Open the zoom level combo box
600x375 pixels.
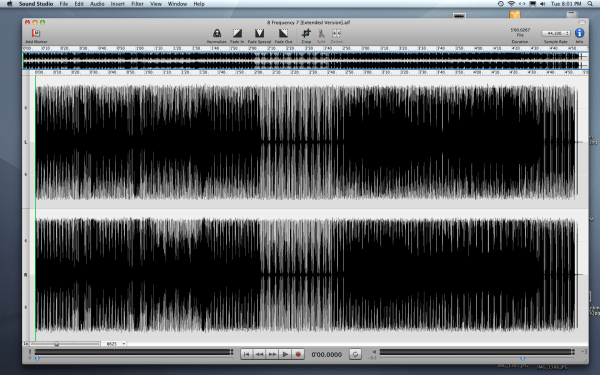tap(114, 344)
